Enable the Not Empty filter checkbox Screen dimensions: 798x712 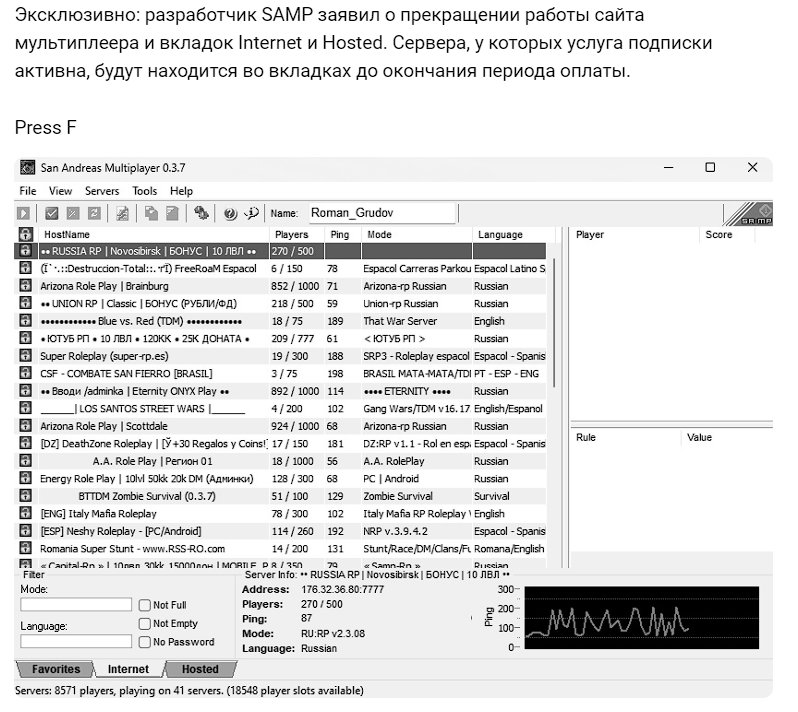point(145,623)
